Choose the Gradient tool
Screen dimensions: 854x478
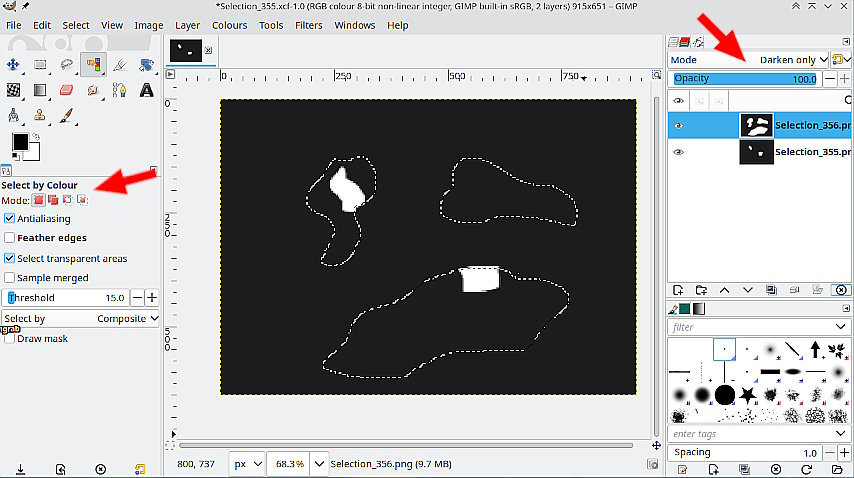tap(41, 90)
